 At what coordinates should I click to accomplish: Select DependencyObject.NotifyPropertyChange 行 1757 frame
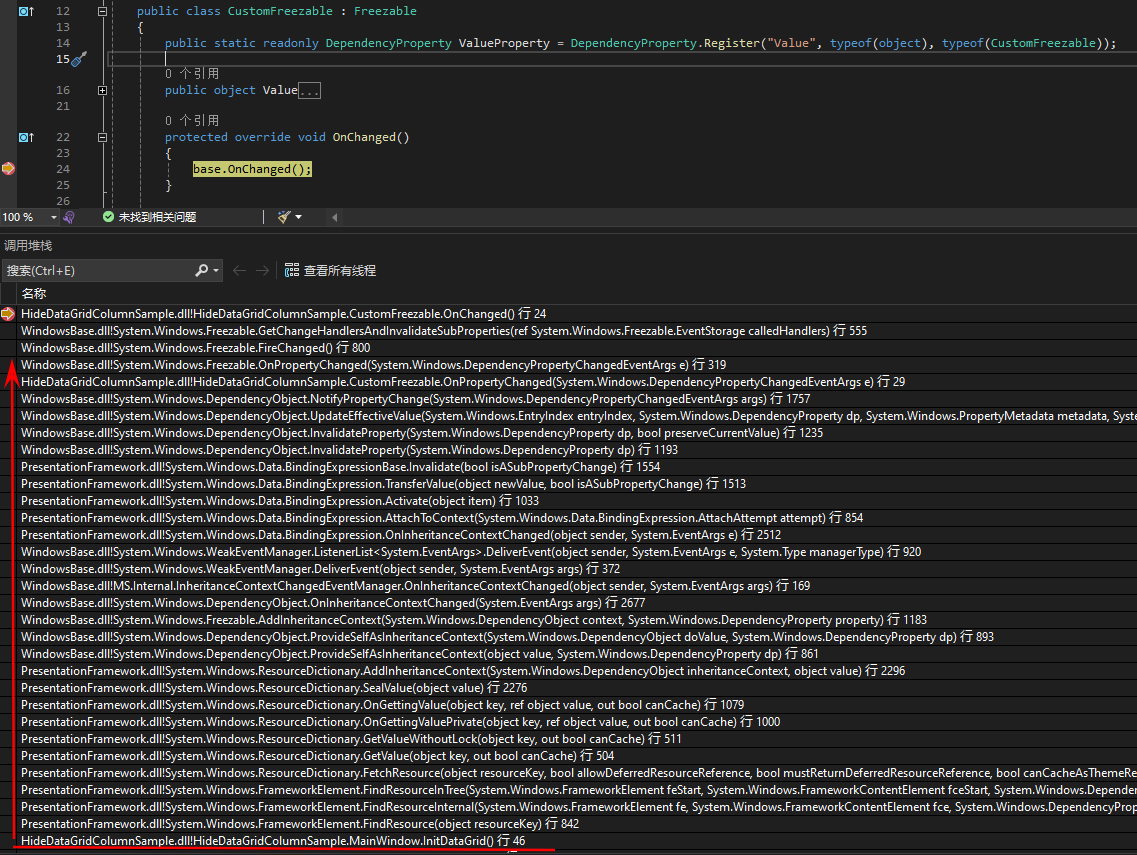tap(415, 399)
